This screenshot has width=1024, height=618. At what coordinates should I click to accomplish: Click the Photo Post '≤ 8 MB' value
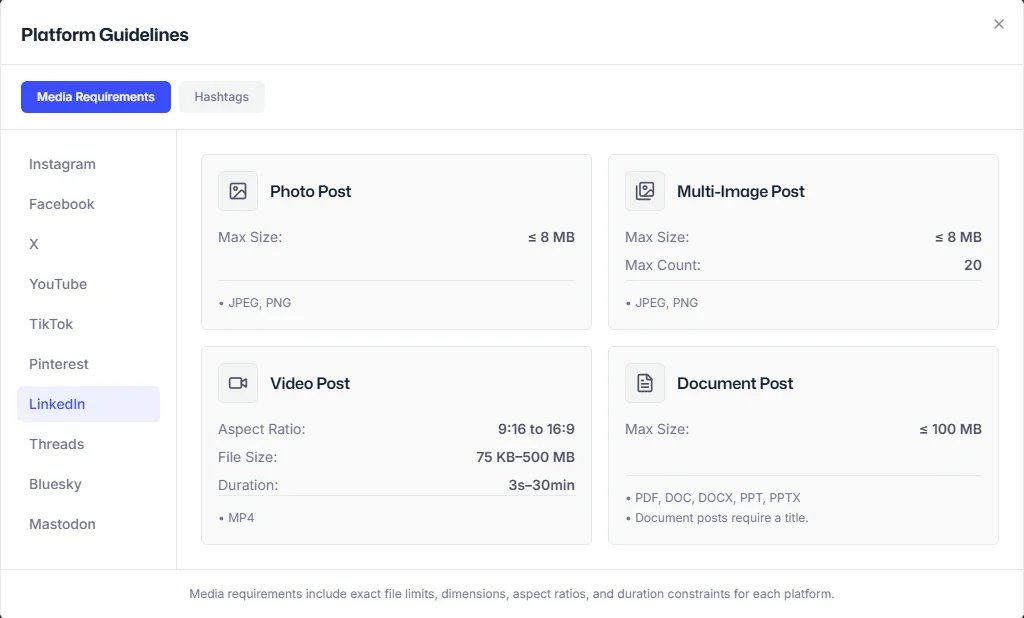[552, 237]
